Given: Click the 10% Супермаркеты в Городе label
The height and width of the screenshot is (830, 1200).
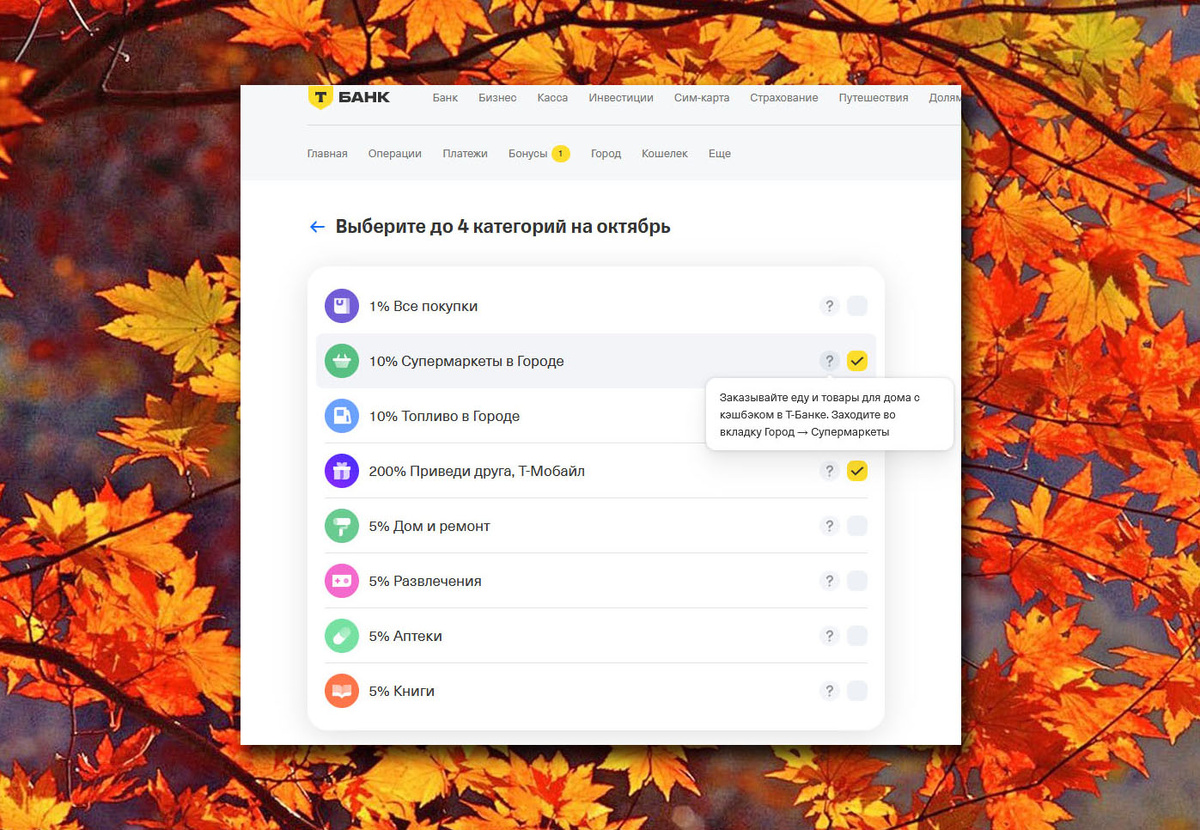Looking at the screenshot, I should [x=466, y=361].
